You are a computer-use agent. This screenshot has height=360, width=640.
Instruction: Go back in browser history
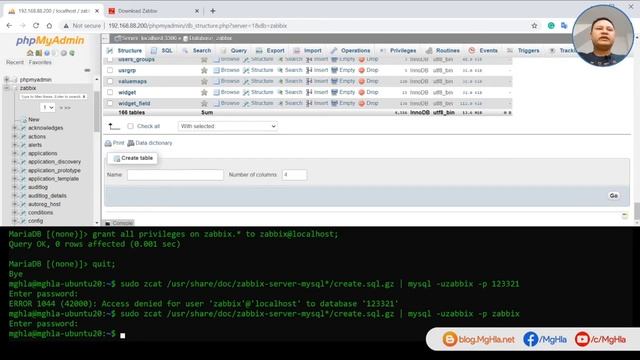tap(9, 25)
